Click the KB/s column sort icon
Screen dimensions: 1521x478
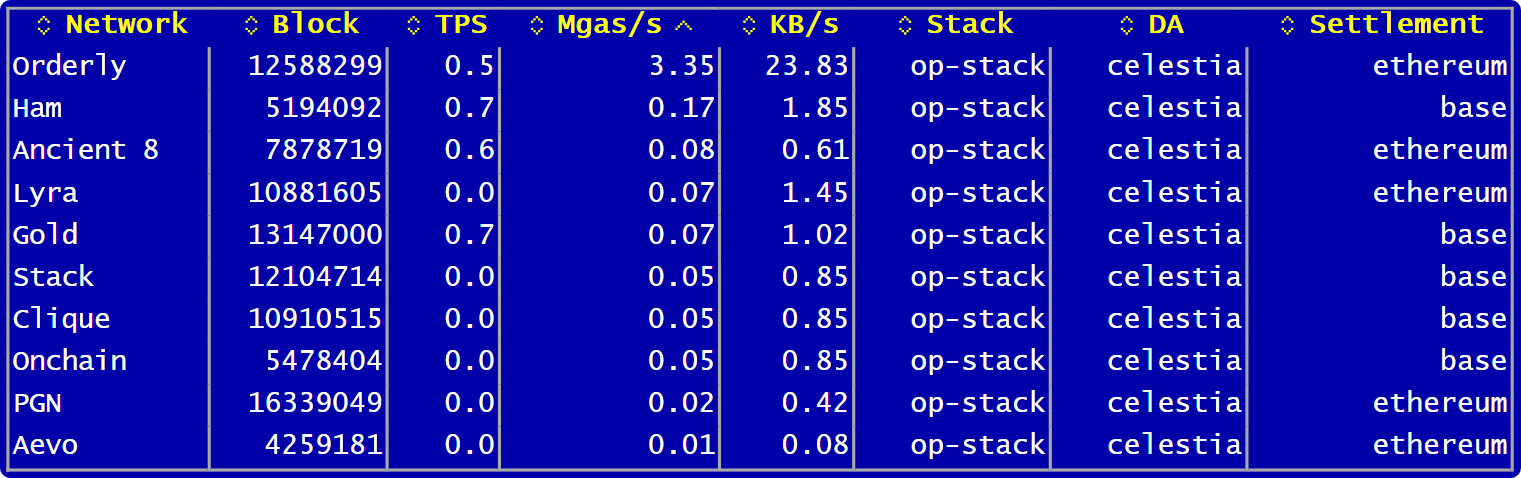click(x=749, y=26)
